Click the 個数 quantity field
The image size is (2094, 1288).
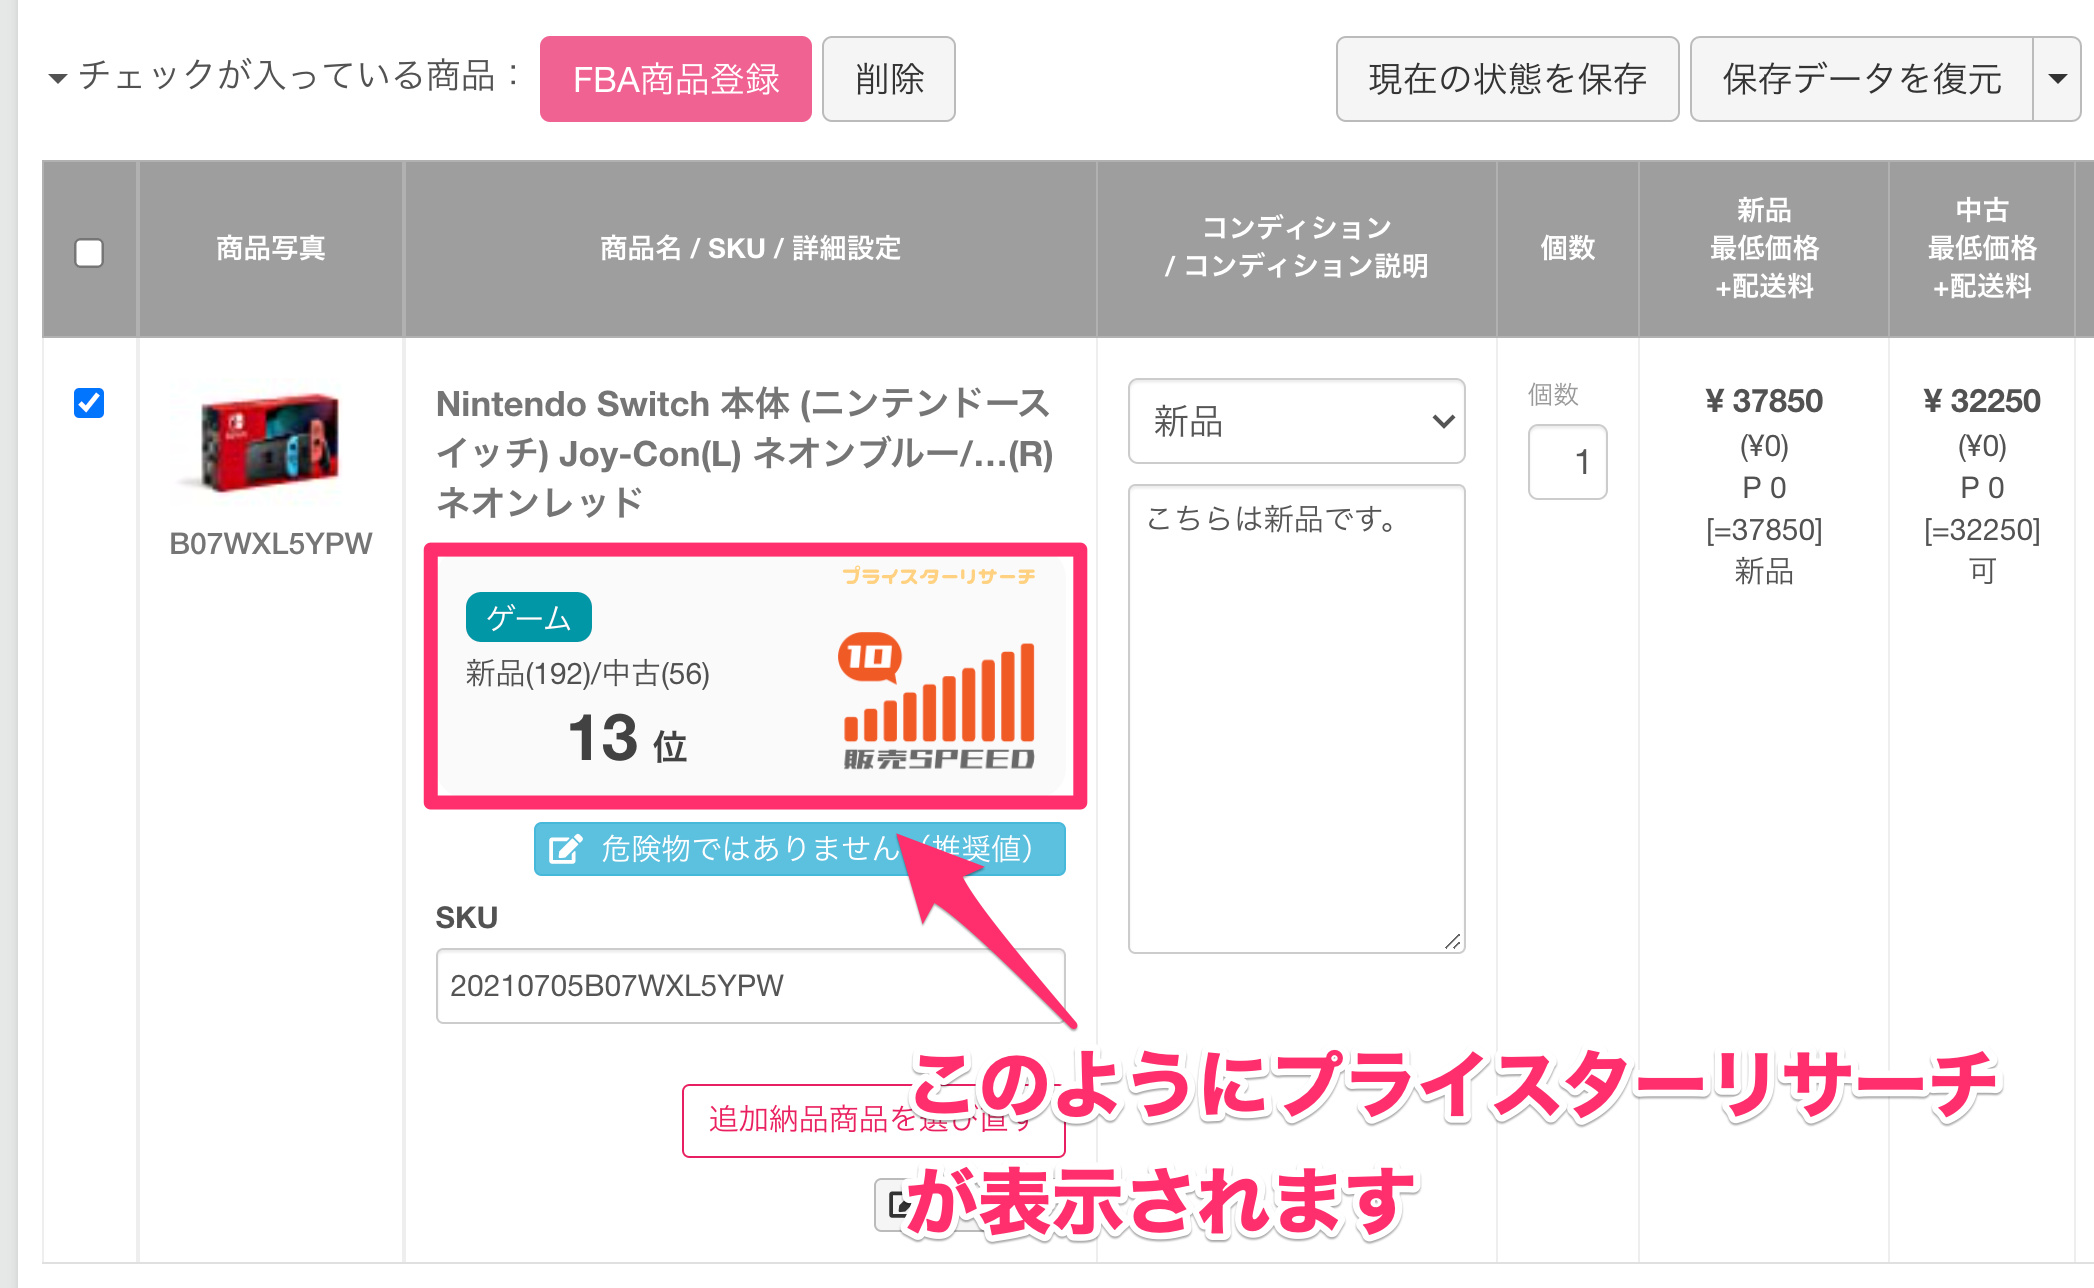1567,462
